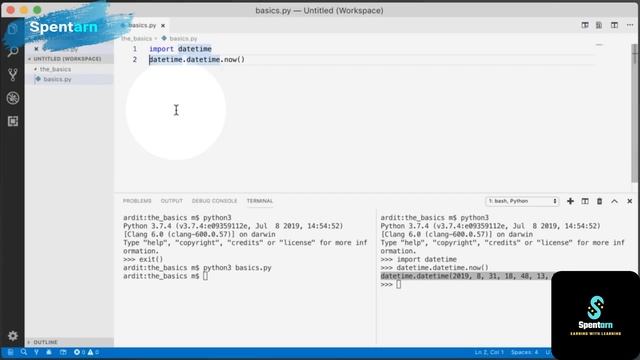Switch to the OUTPUT panel tab
This screenshot has height=360, width=640.
tap(171, 201)
